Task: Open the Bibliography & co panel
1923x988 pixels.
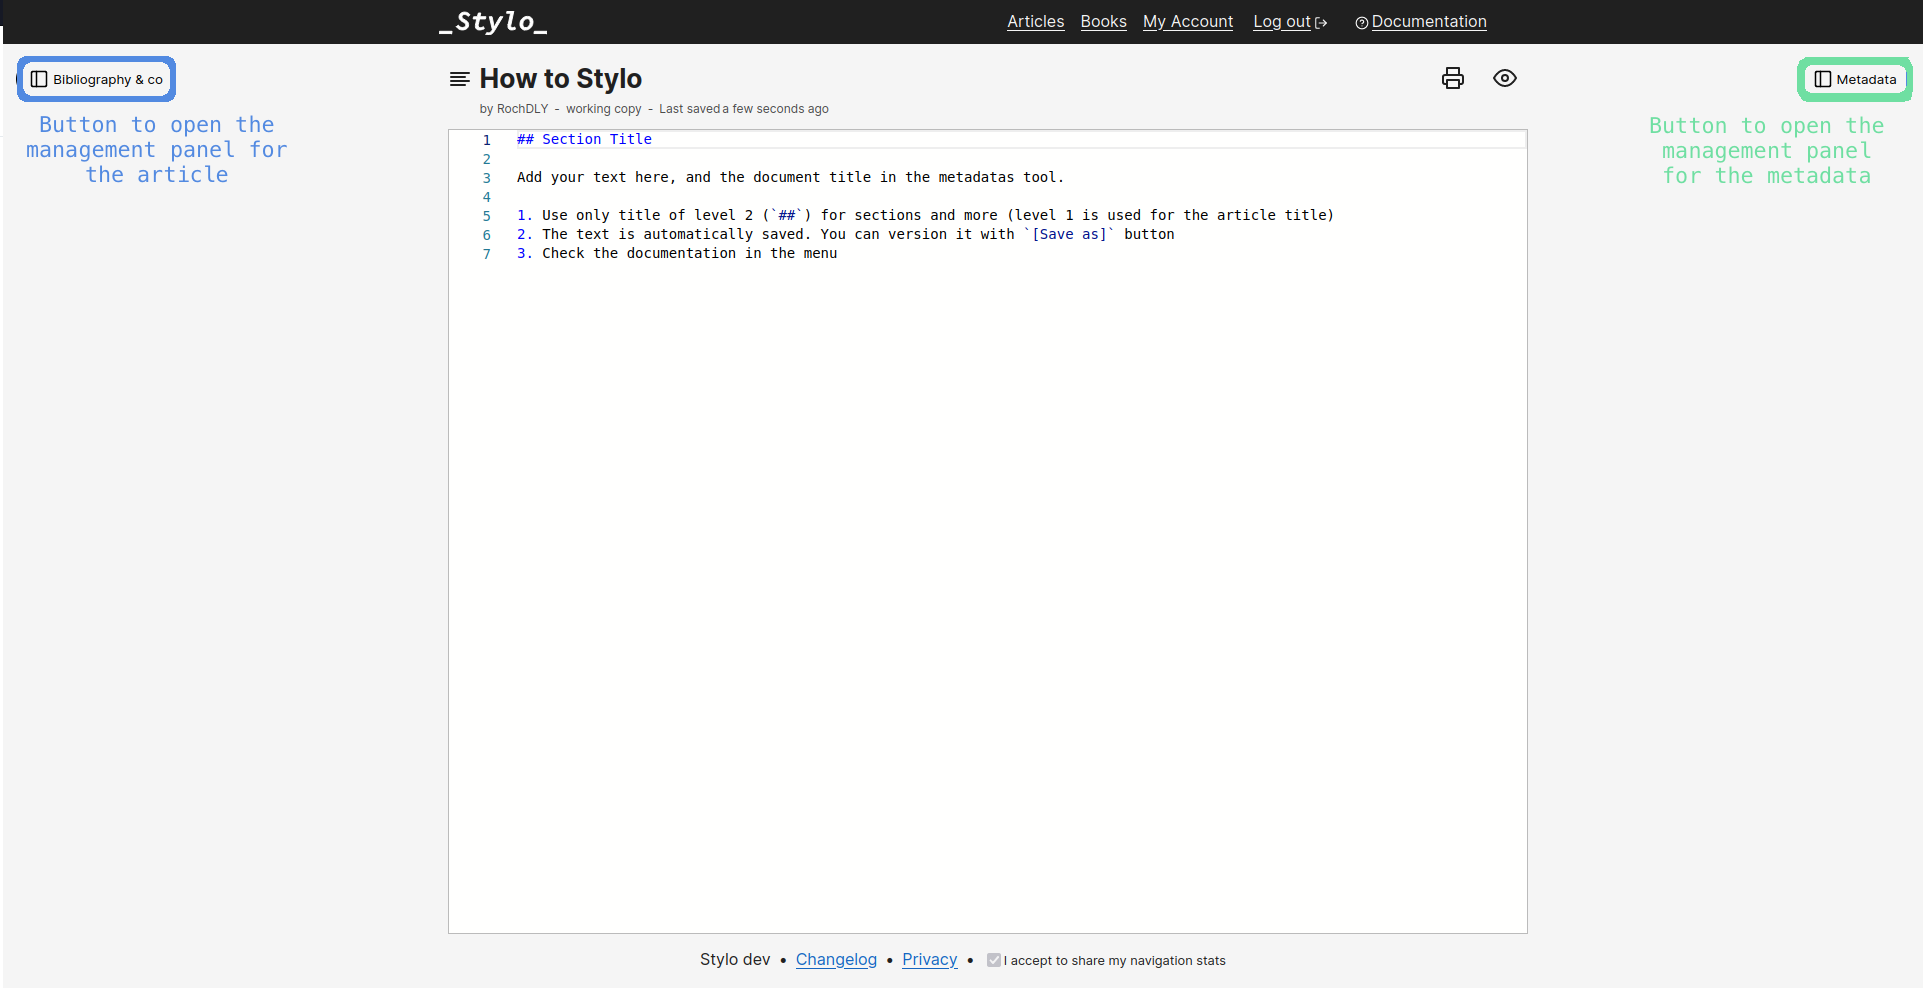Action: pyautogui.click(x=97, y=79)
